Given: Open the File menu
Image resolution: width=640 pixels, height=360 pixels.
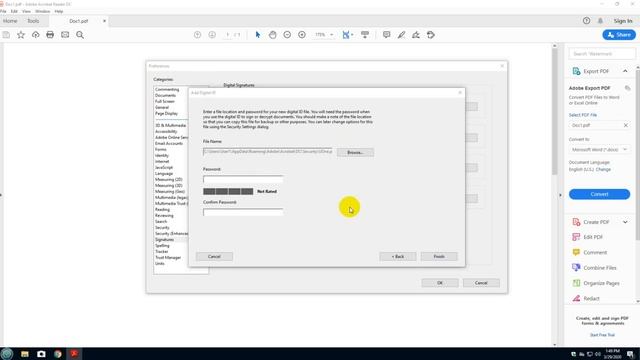Looking at the screenshot, I should [3, 11].
